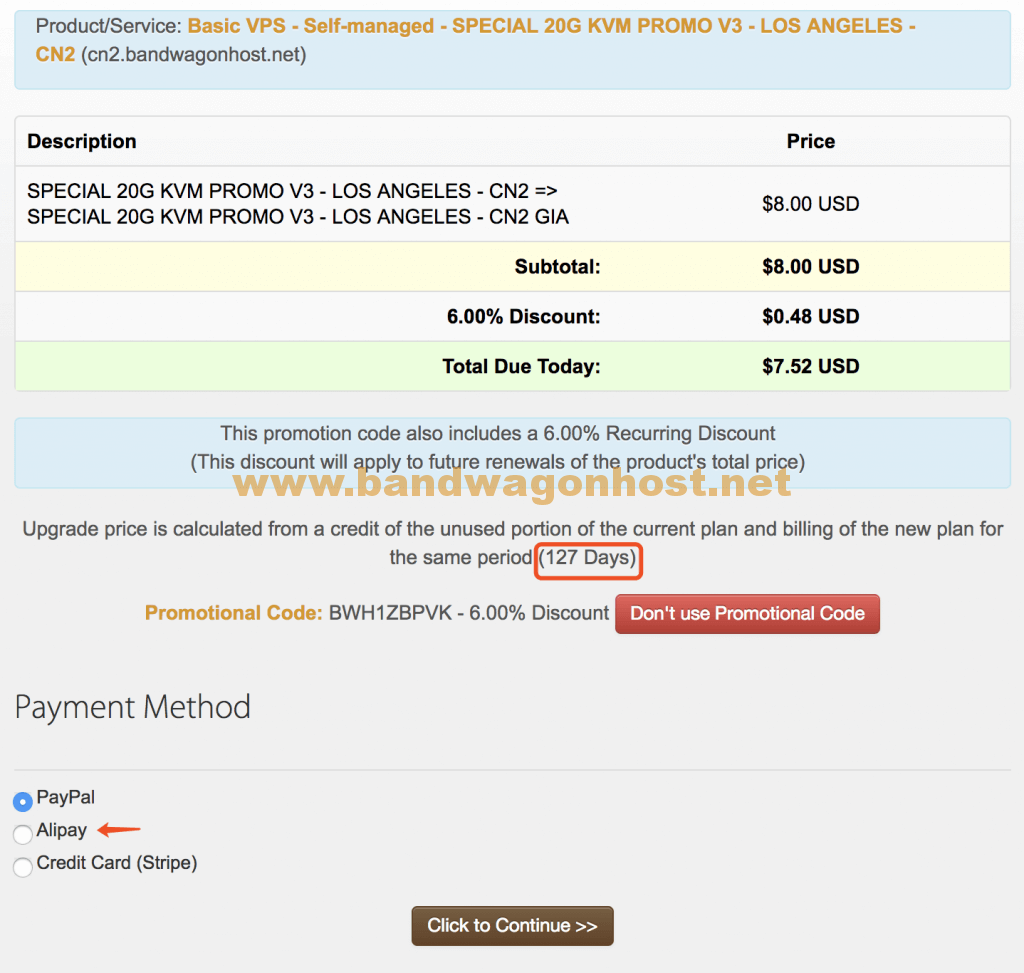Select the Alipay payment method

23,833
